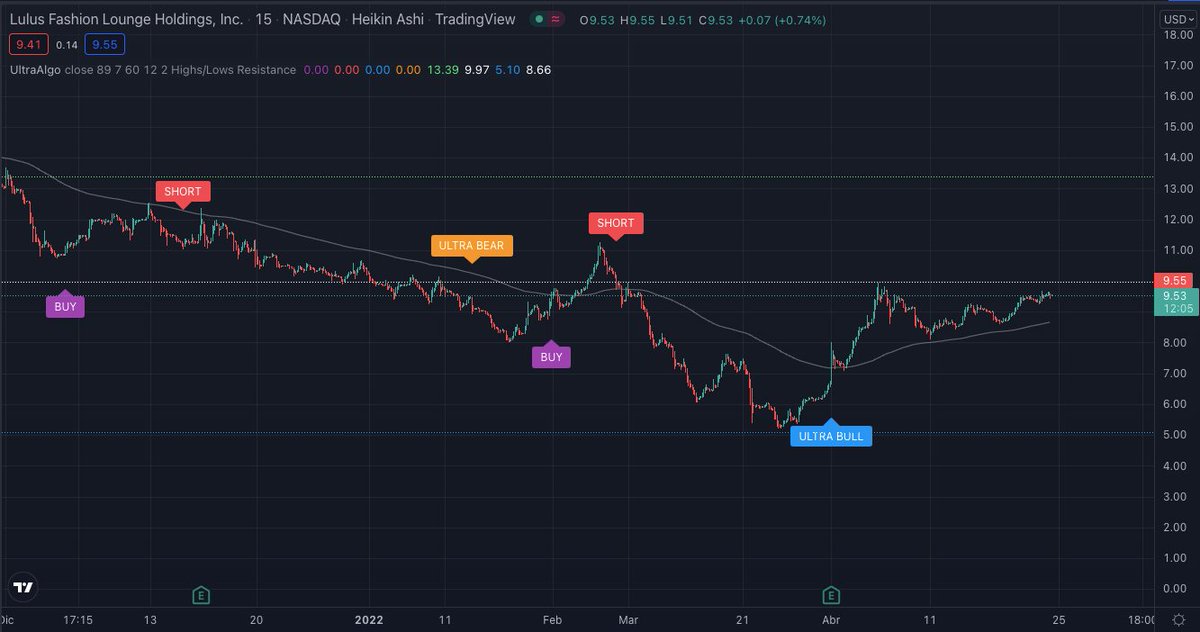Click the TradingView logo icon
Image resolution: width=1200 pixels, height=632 pixels.
(x=24, y=588)
